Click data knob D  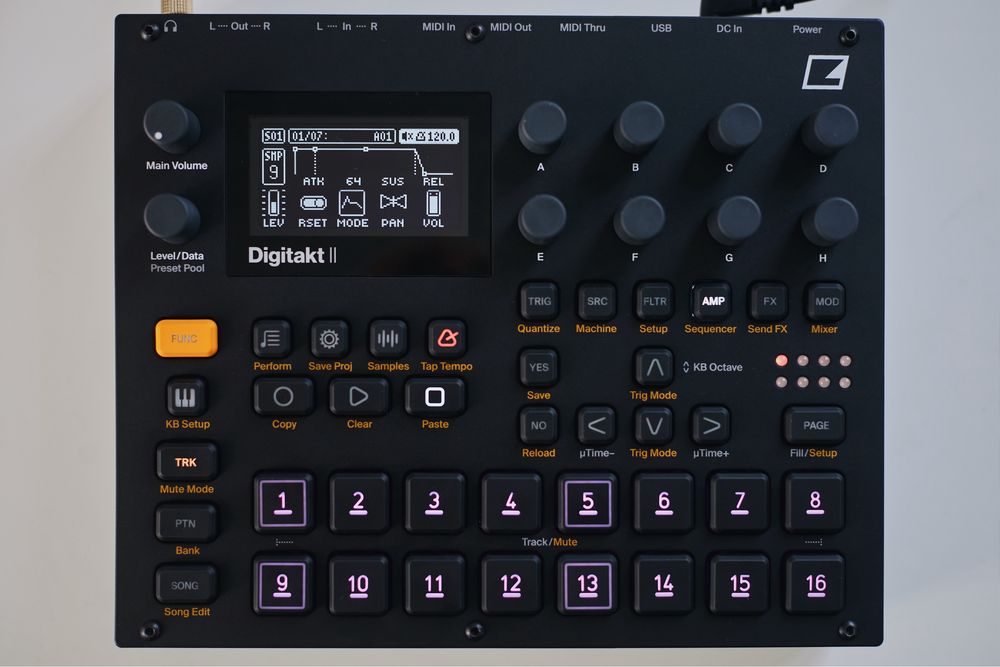tap(829, 129)
